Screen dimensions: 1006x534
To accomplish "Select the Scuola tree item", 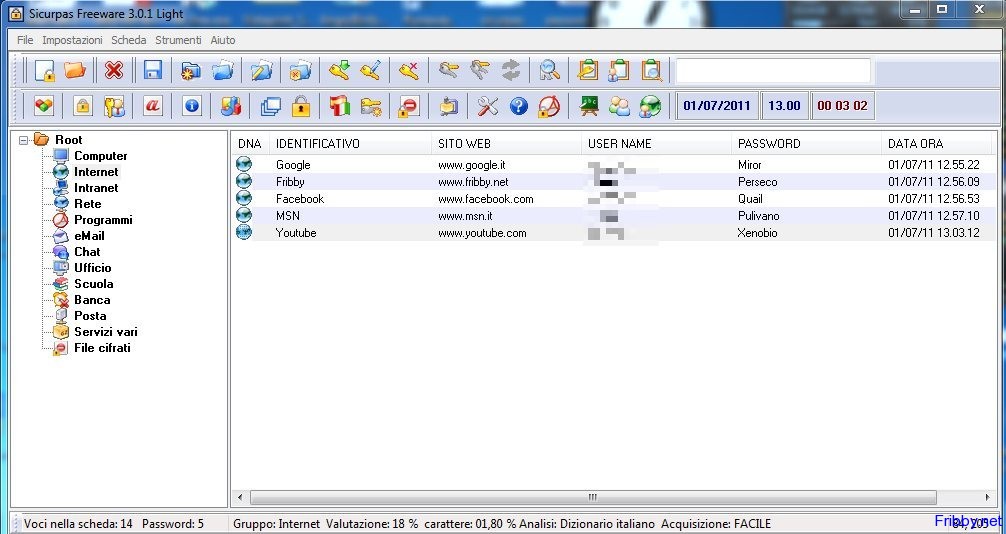I will [94, 284].
